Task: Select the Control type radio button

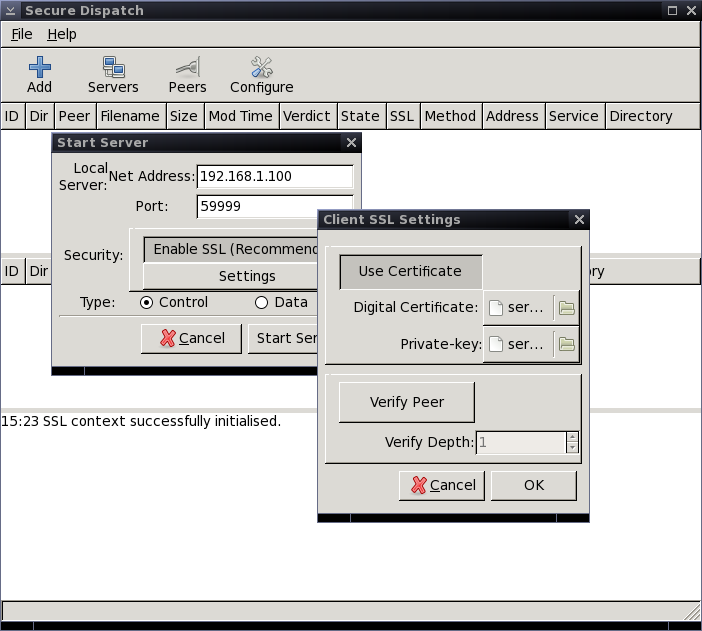Action: tap(147, 302)
